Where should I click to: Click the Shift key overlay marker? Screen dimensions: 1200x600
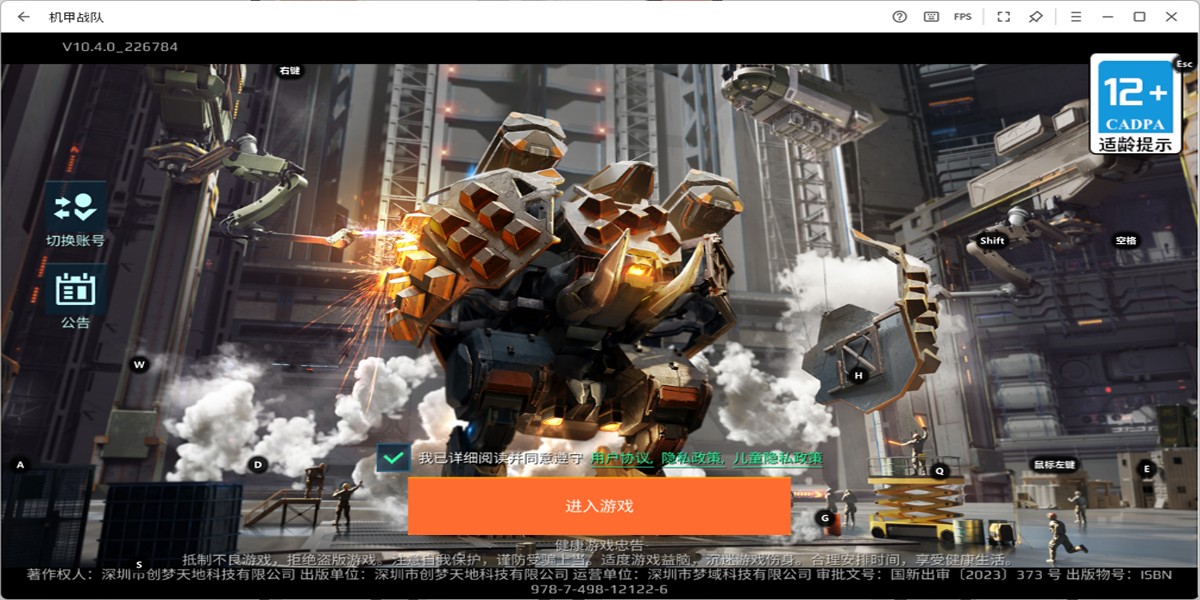[x=992, y=241]
